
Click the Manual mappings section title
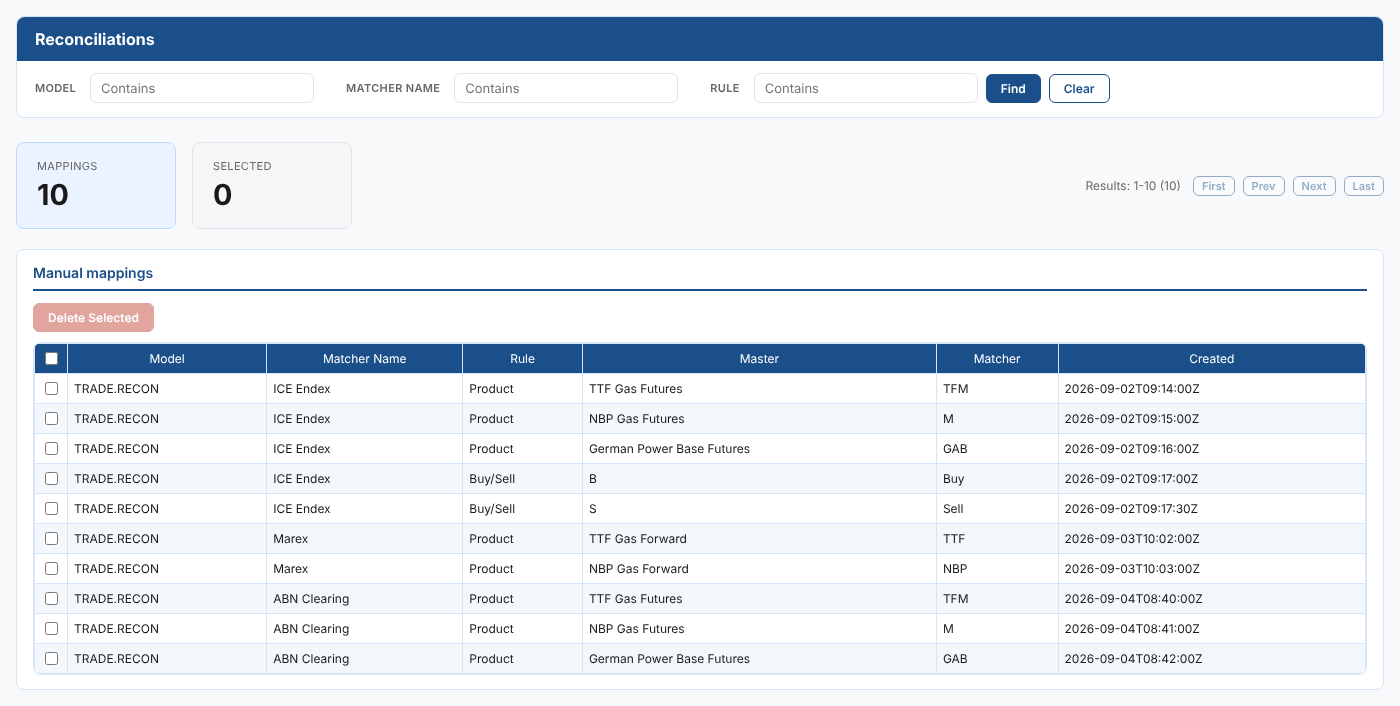pos(93,273)
